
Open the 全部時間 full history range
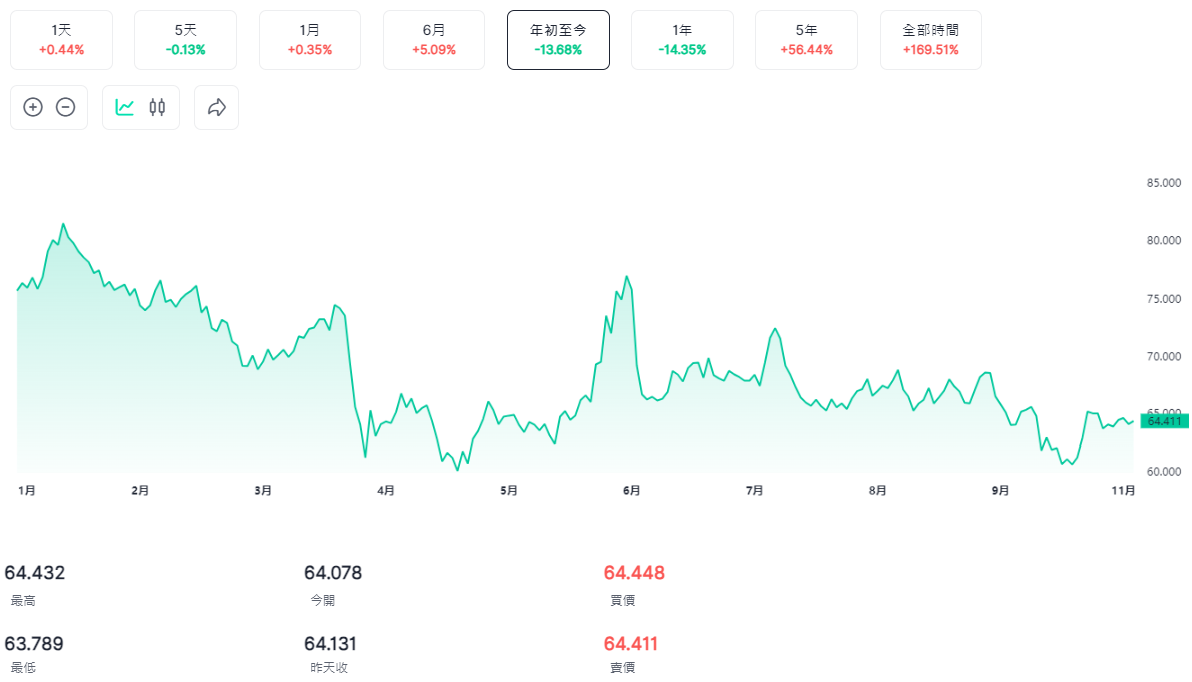[x=930, y=40]
